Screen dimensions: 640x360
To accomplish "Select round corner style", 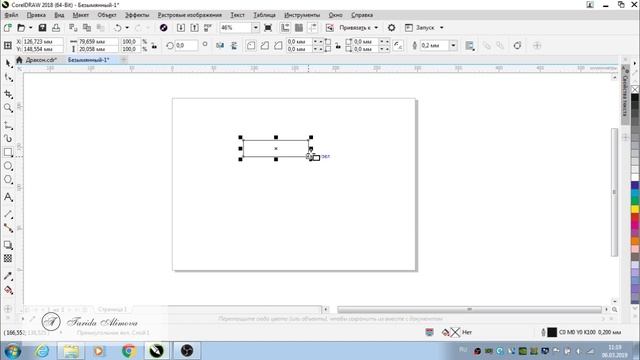I will [251, 45].
